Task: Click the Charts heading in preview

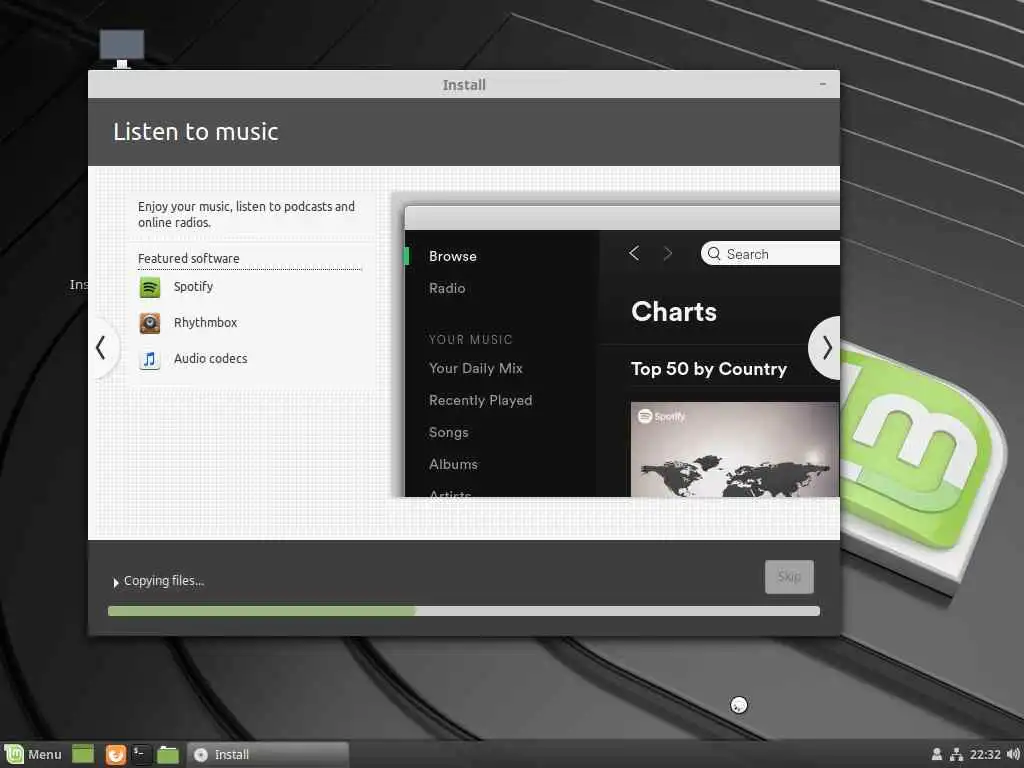Action: 674,312
